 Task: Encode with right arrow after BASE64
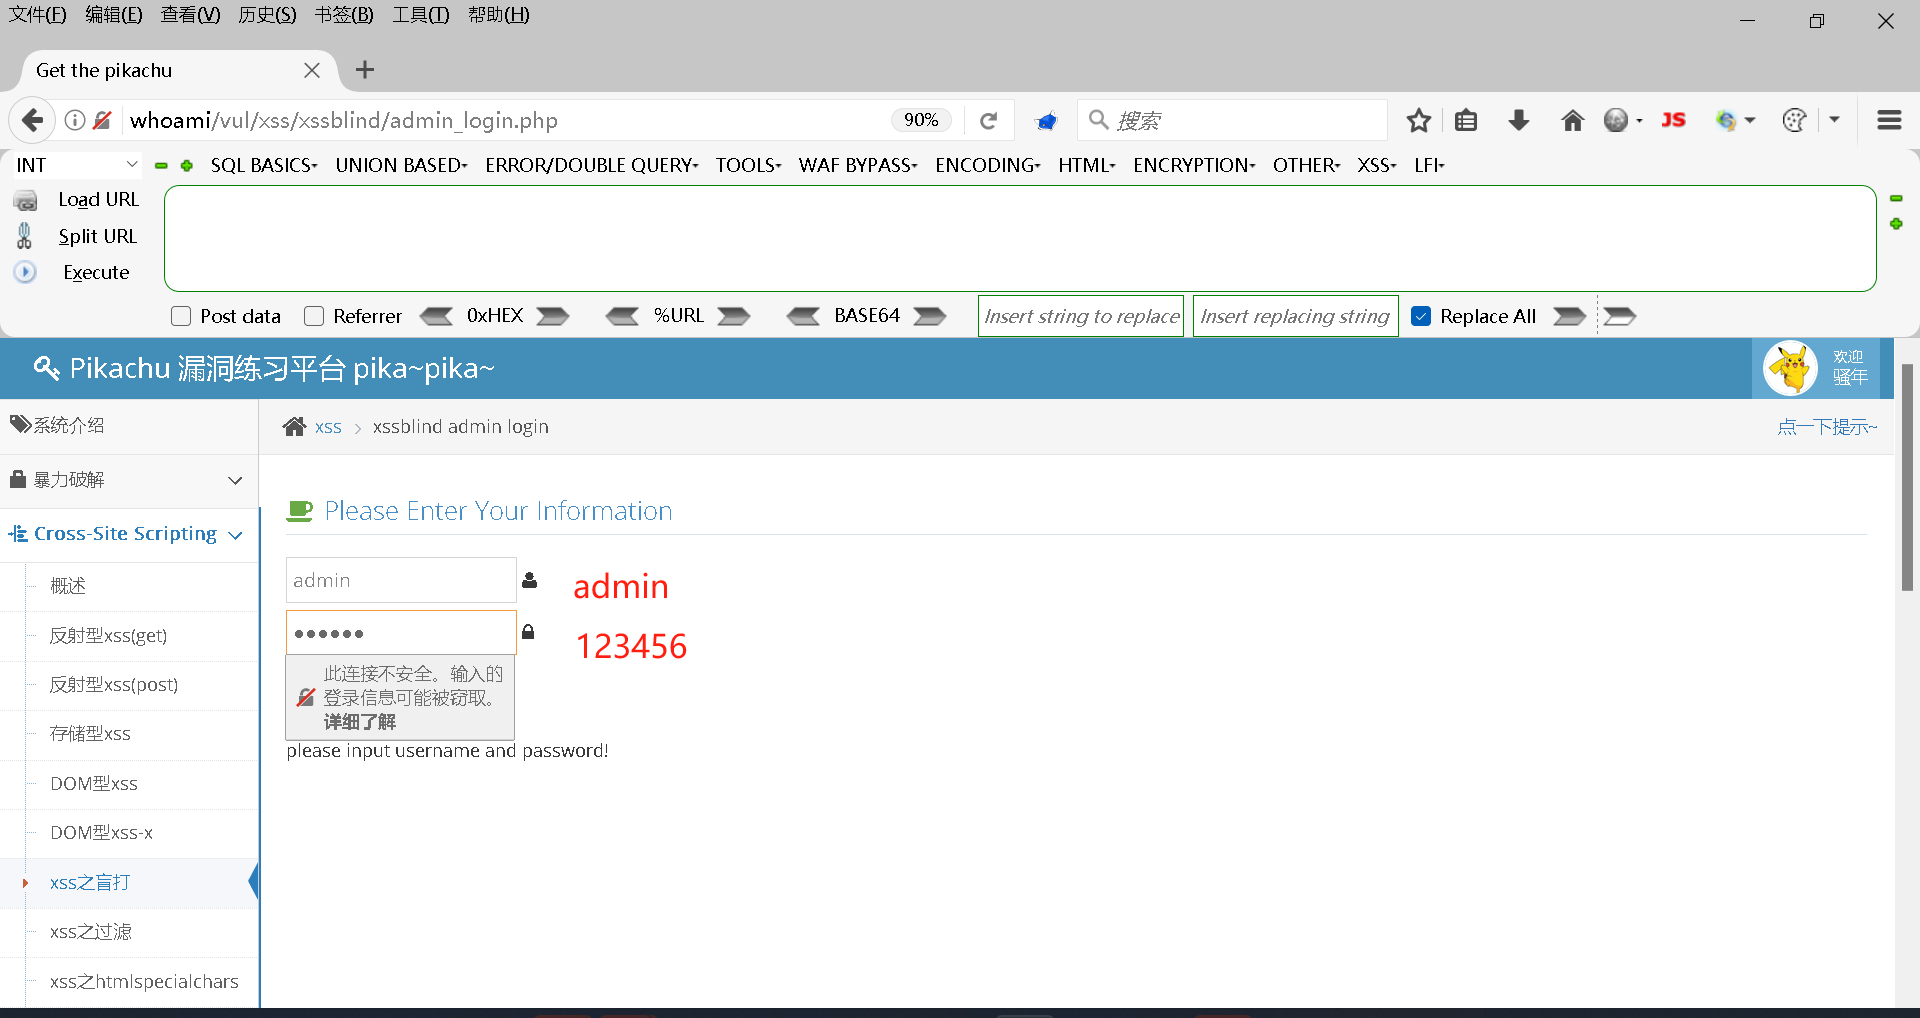tap(930, 316)
